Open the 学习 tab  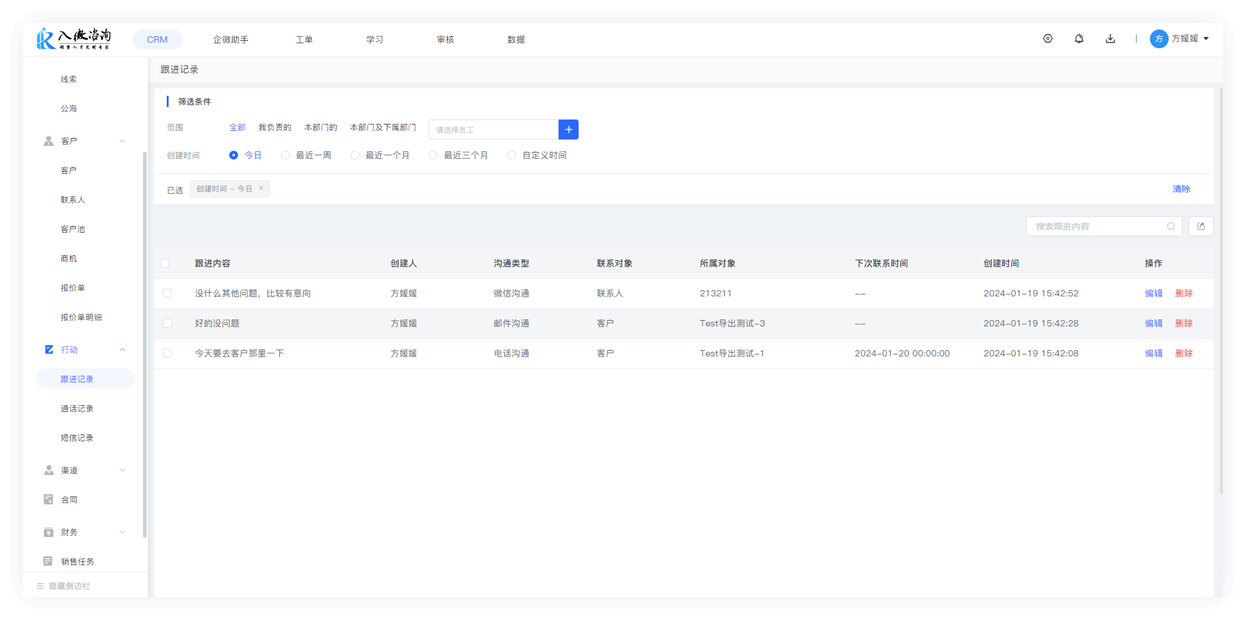click(x=374, y=39)
